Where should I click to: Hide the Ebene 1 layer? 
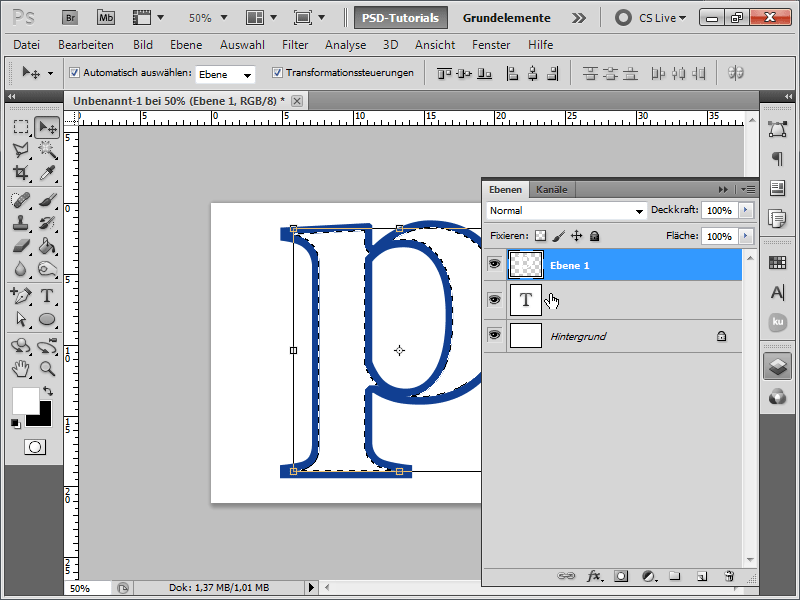pos(494,264)
